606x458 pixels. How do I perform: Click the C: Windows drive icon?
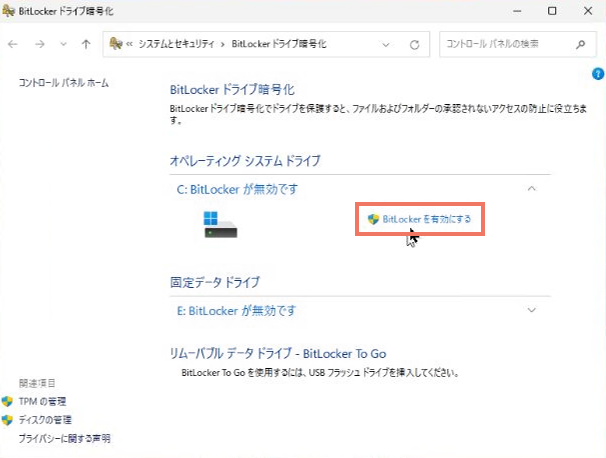tap(218, 222)
